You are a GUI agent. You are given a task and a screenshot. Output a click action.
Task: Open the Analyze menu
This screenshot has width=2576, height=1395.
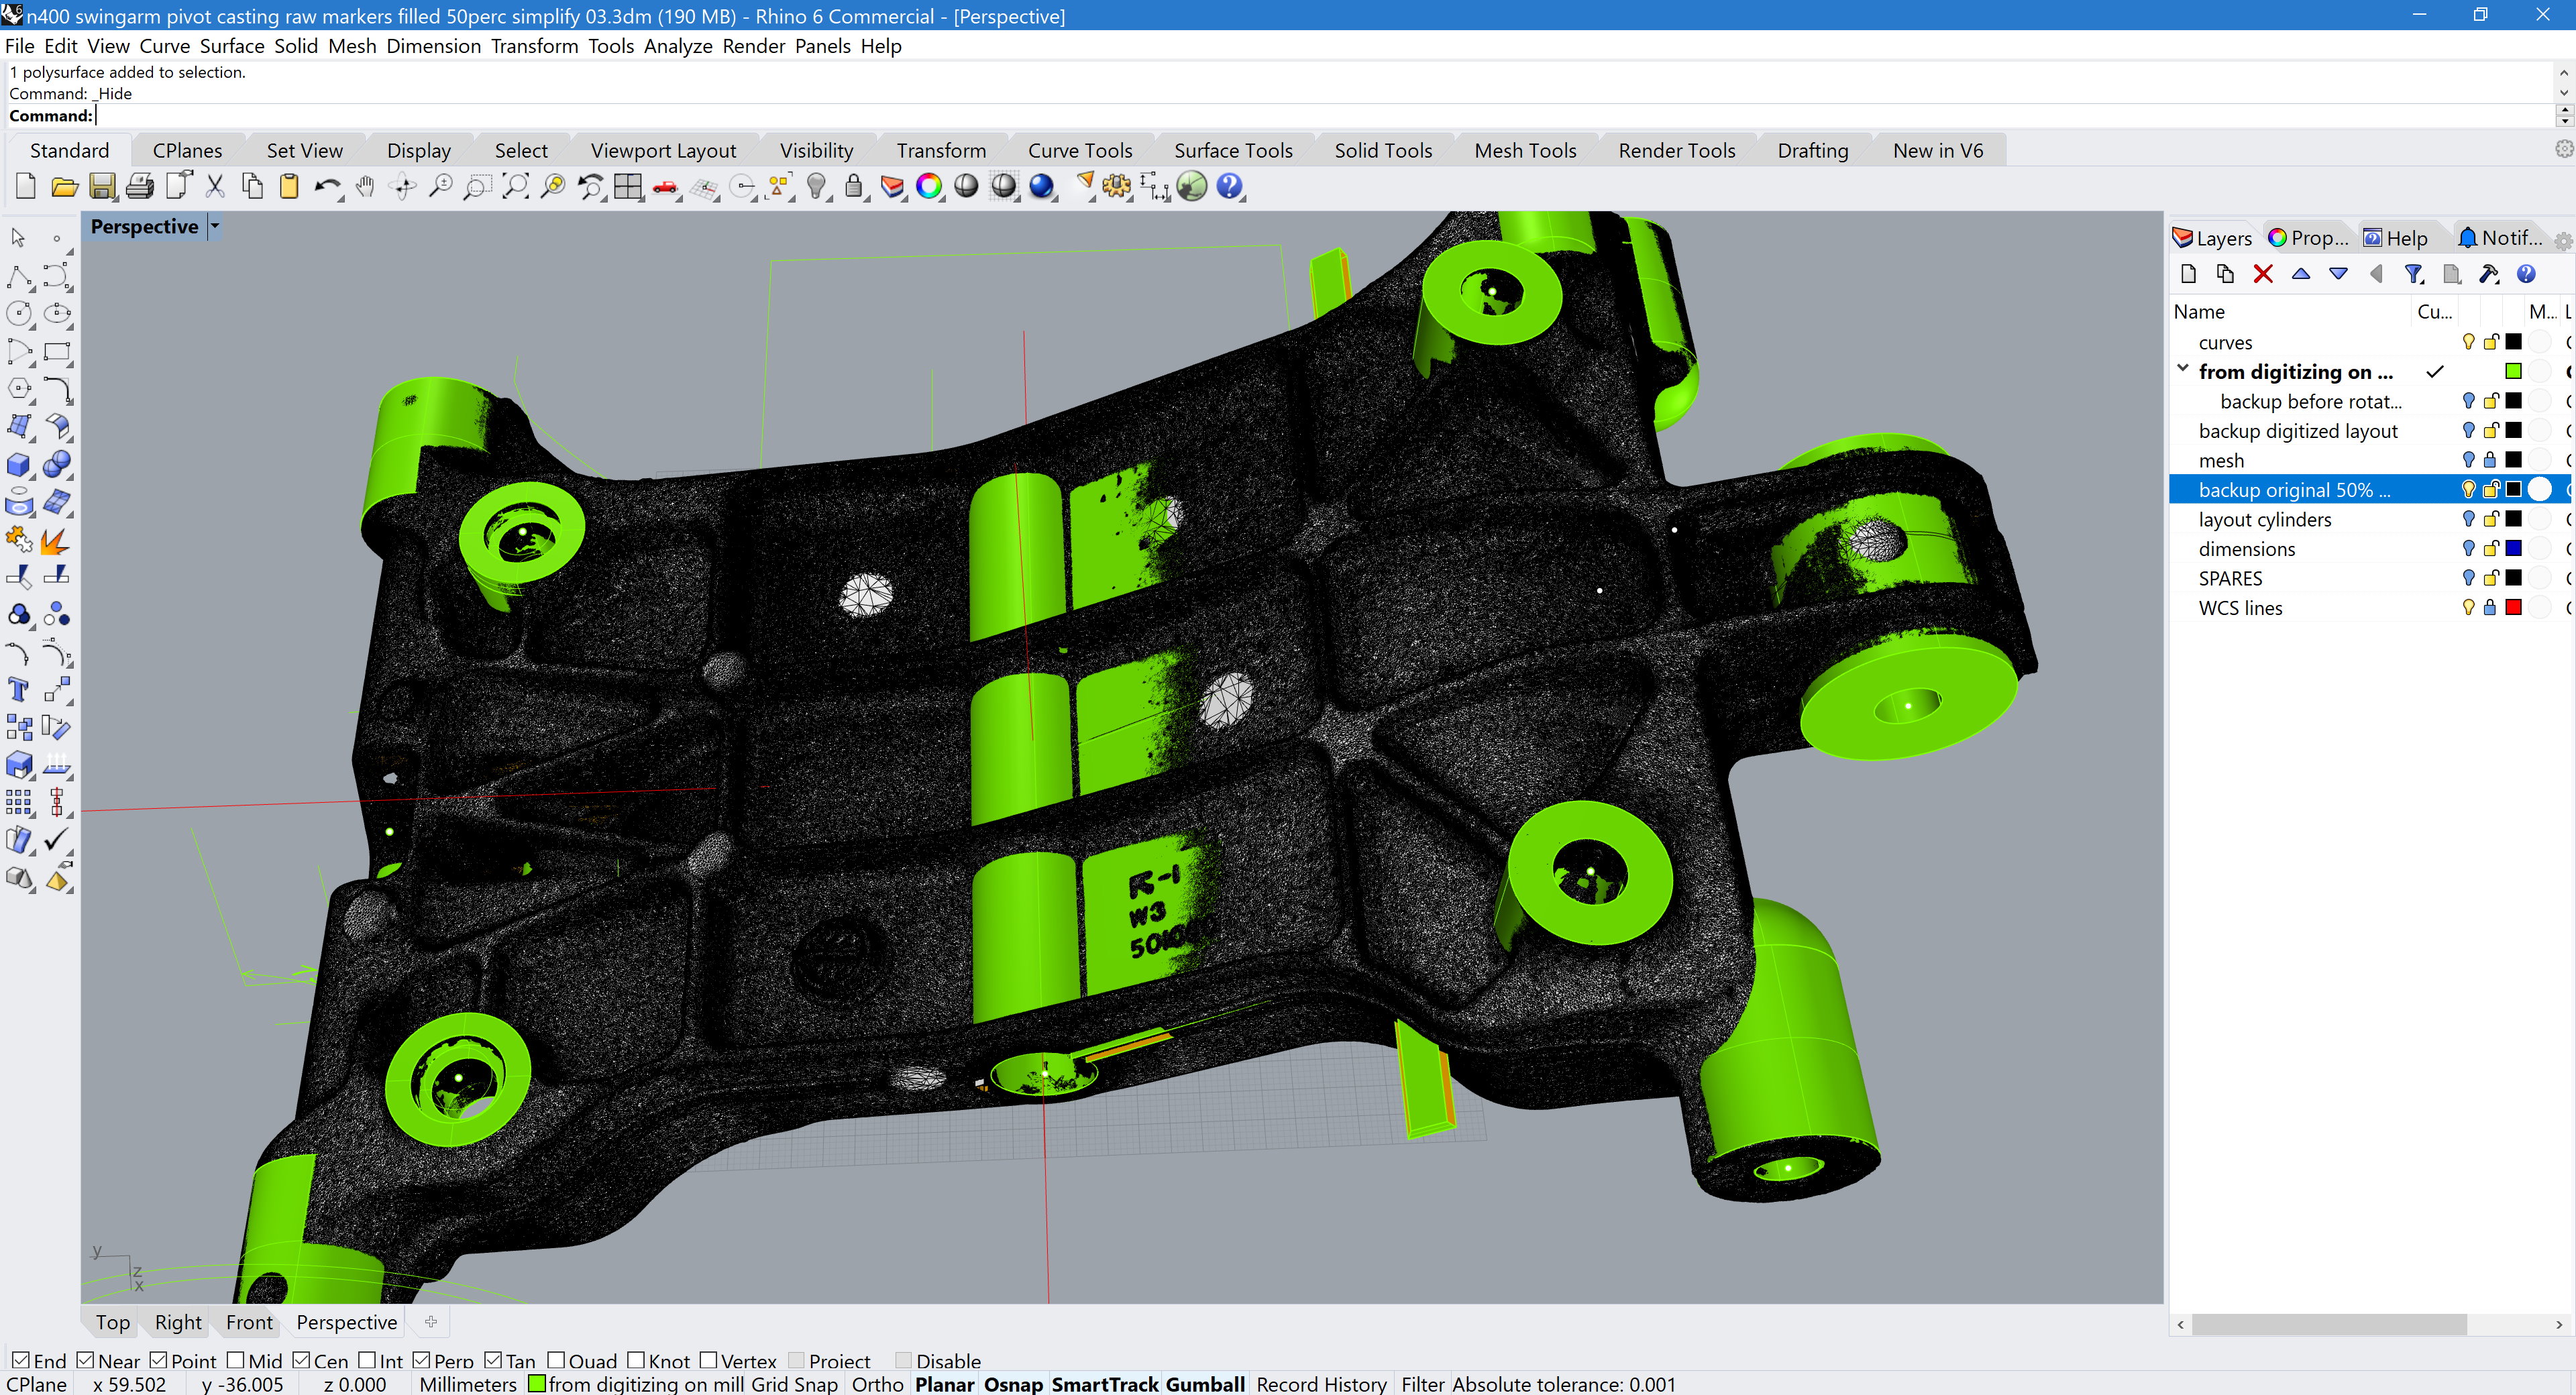click(678, 46)
